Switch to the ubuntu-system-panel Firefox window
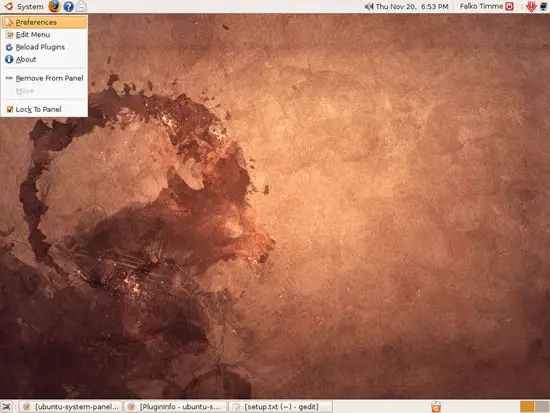This screenshot has width=550, height=413. point(71,407)
